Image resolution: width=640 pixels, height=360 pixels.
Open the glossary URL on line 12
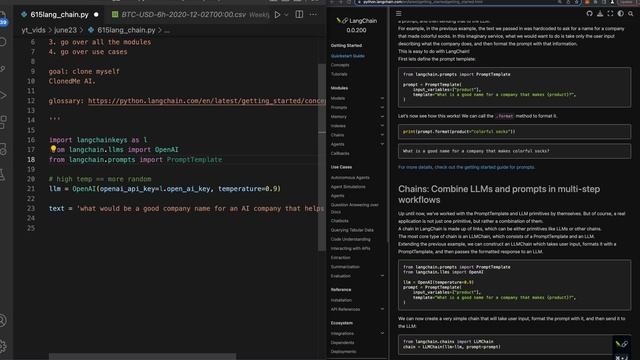point(207,101)
